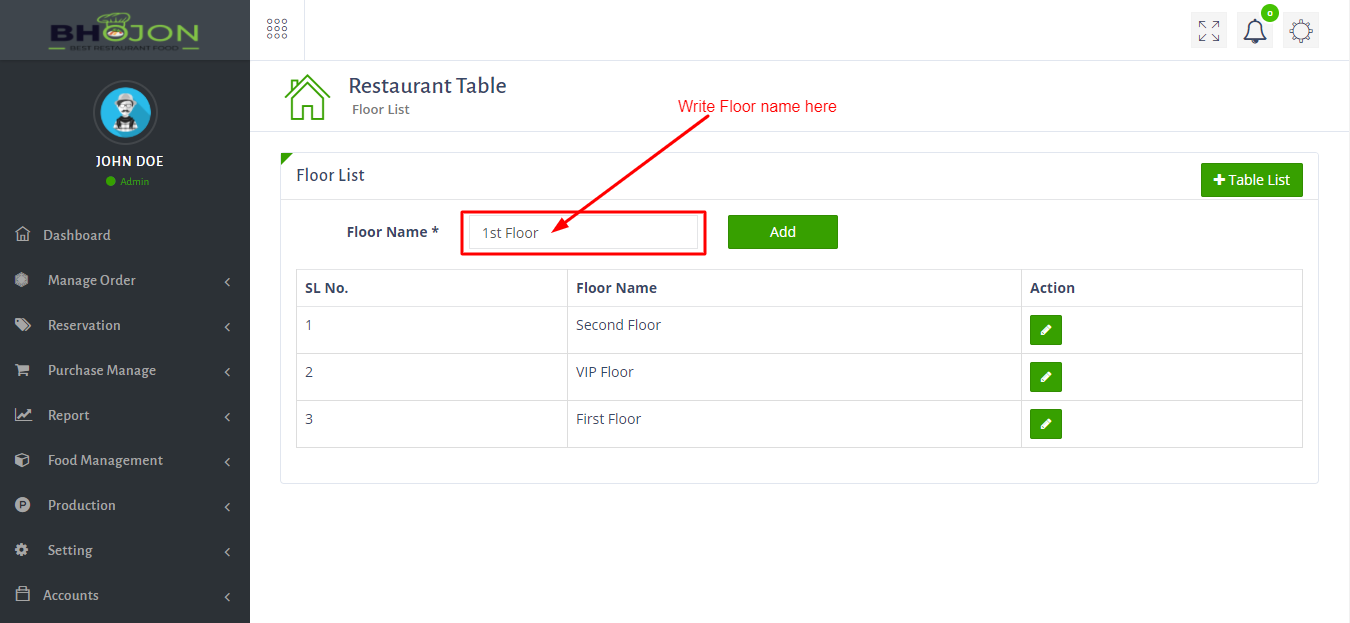Edit the Second Floor row
This screenshot has width=1350, height=623.
pos(1045,330)
